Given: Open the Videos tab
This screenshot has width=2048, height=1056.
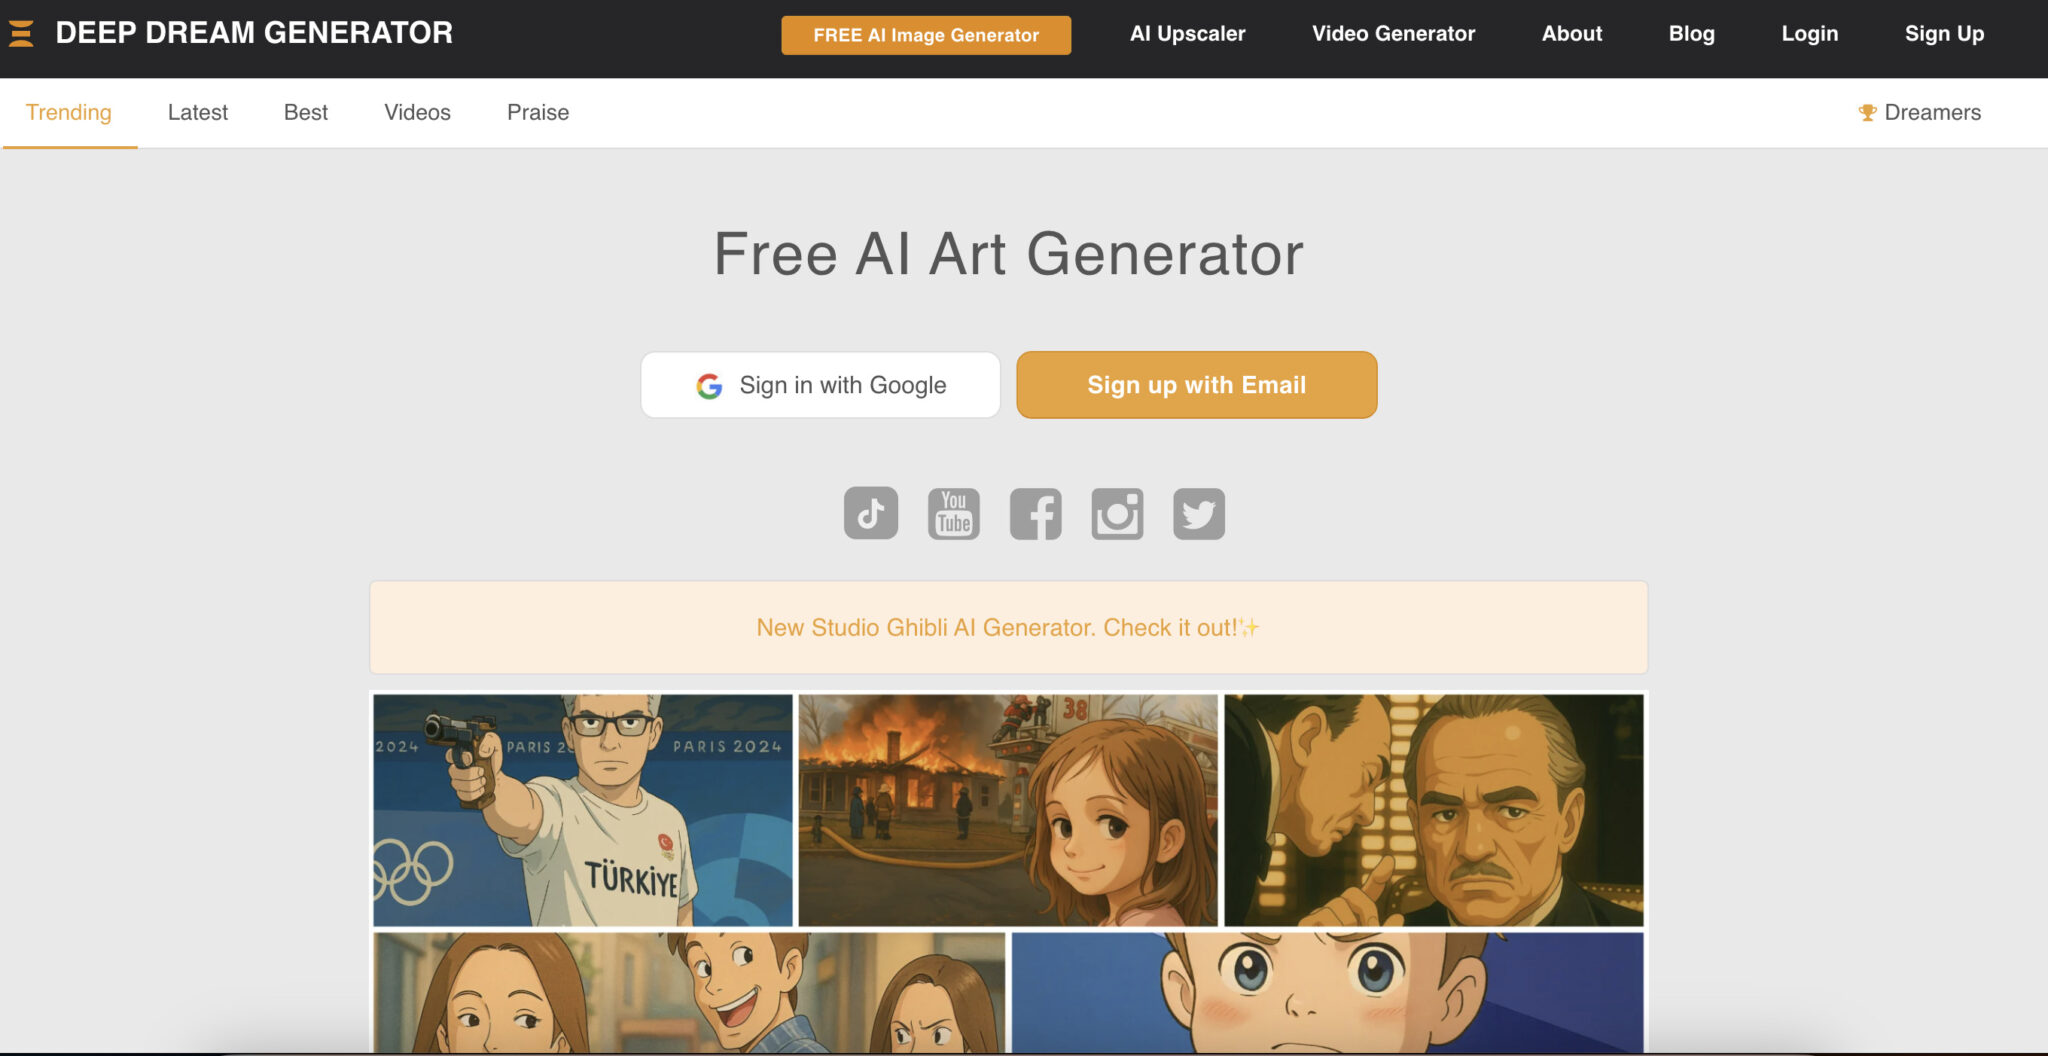Looking at the screenshot, I should (x=417, y=113).
